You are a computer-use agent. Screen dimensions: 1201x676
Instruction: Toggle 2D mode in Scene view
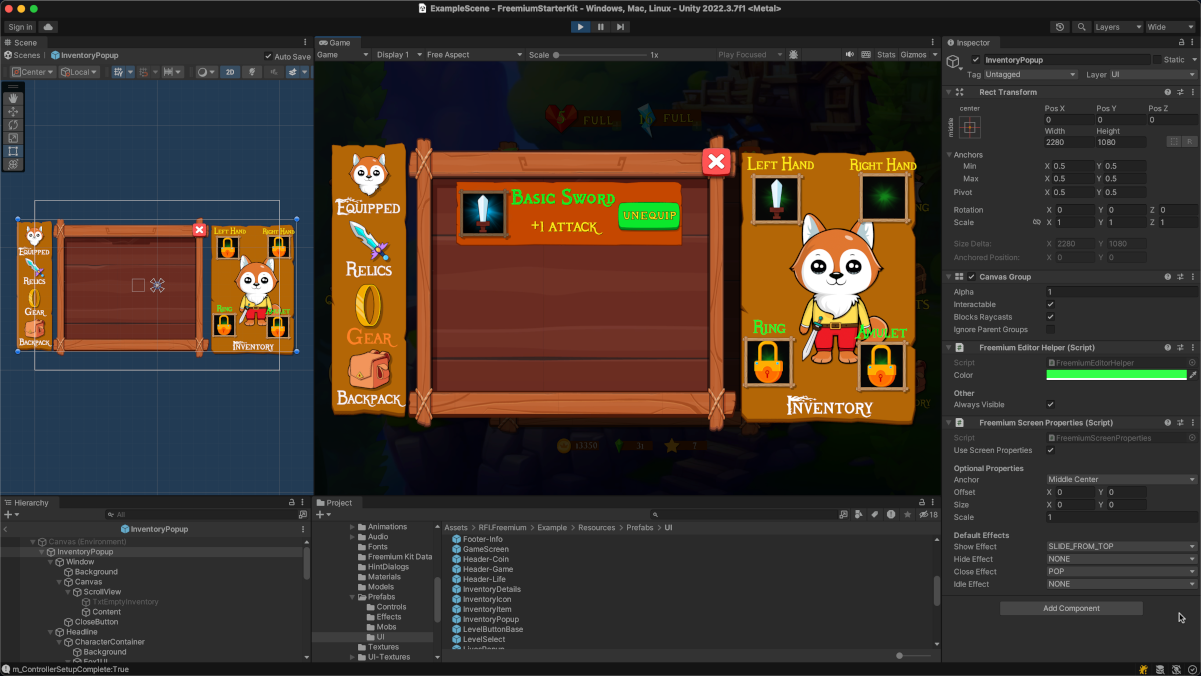pos(229,72)
